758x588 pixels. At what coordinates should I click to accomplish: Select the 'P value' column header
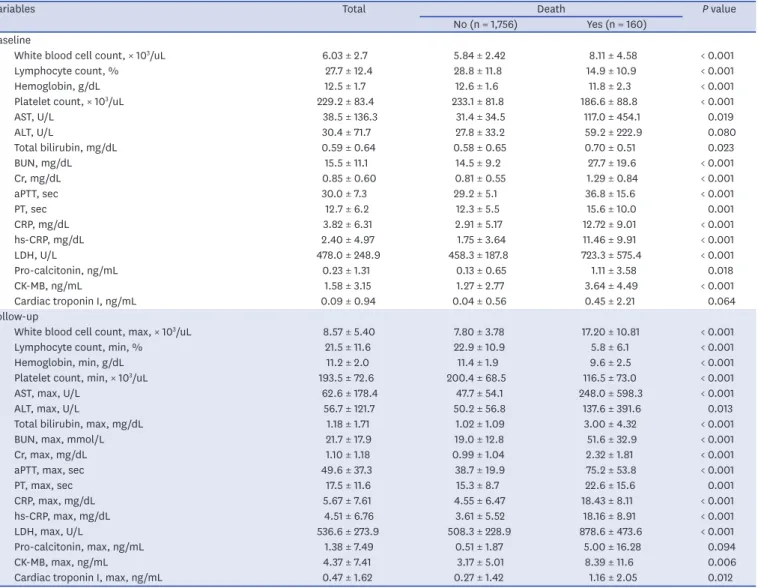coord(719,9)
